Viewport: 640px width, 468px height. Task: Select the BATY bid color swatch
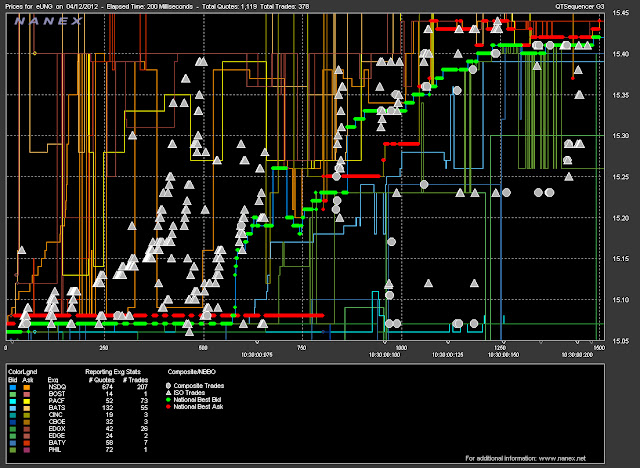(13, 443)
